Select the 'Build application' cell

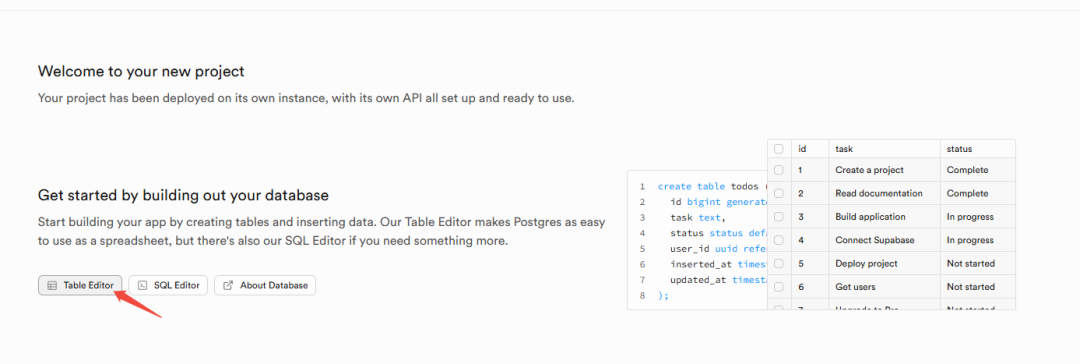tap(884, 216)
